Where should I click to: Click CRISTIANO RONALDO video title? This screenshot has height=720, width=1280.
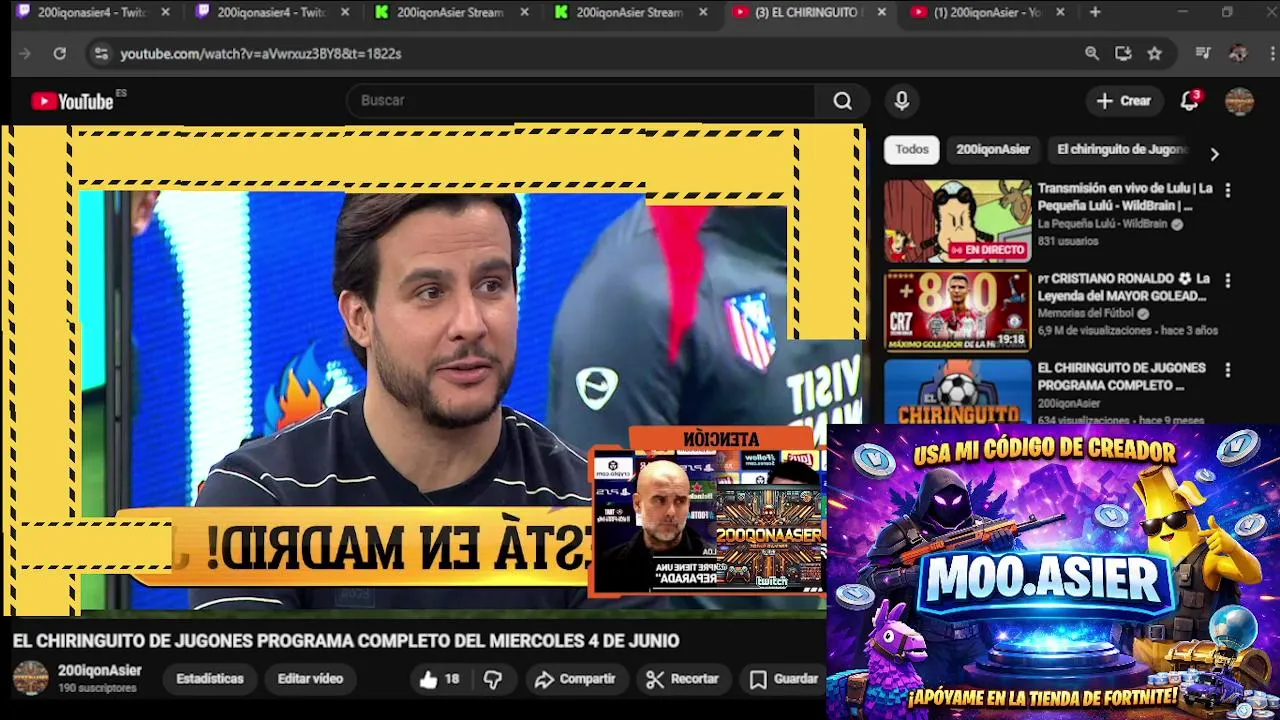click(x=1123, y=287)
